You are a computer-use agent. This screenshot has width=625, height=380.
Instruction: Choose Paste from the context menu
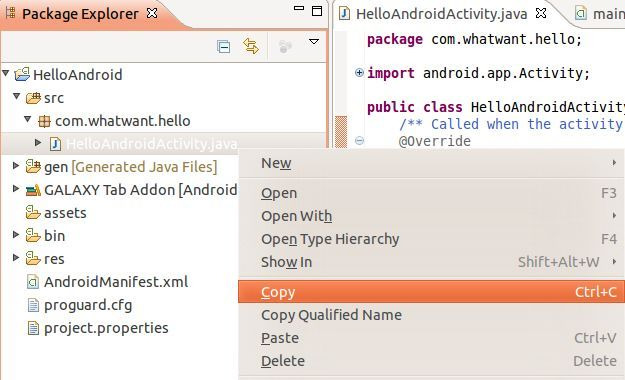(431, 338)
